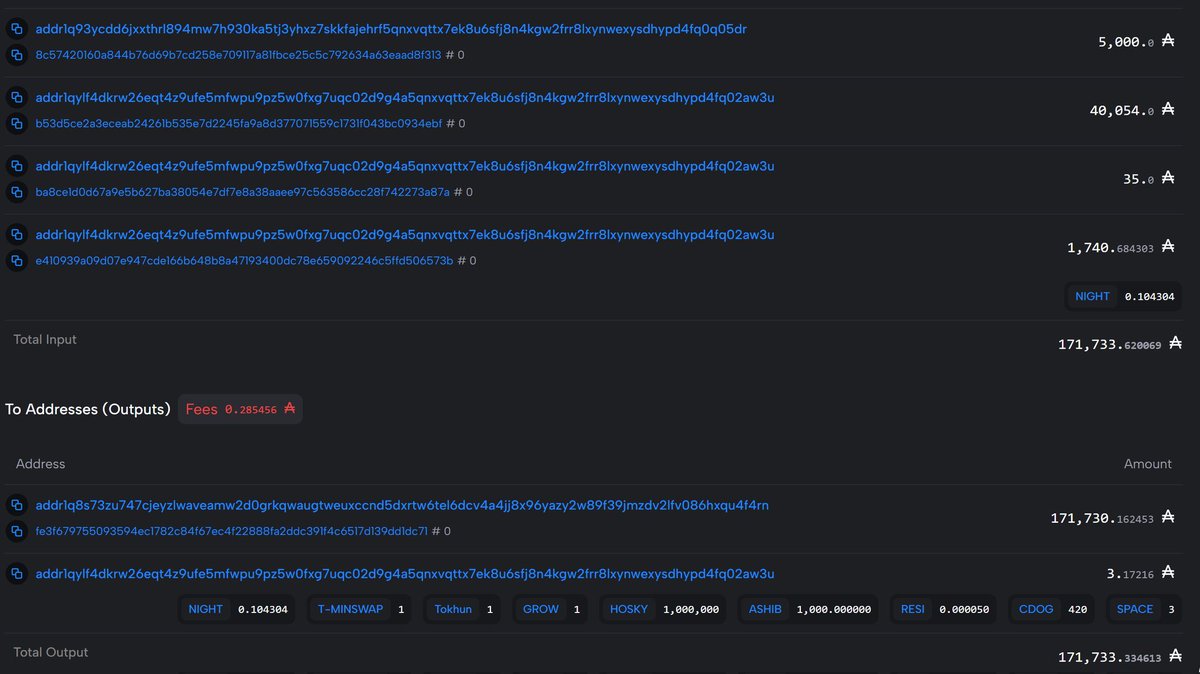
Task: Select the 171,730.162453 ADA output amount
Action: [1113, 518]
